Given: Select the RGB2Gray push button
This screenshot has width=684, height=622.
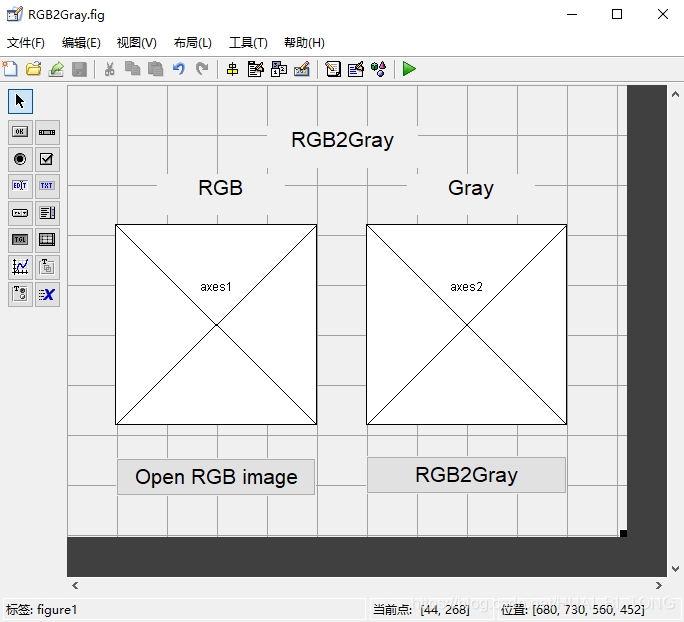Looking at the screenshot, I should click(x=466, y=475).
